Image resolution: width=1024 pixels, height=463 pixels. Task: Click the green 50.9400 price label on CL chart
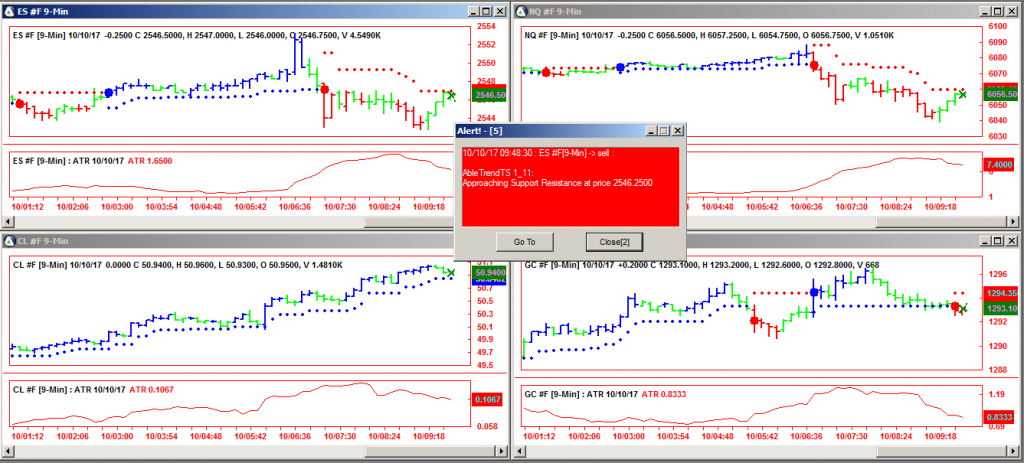[488, 272]
